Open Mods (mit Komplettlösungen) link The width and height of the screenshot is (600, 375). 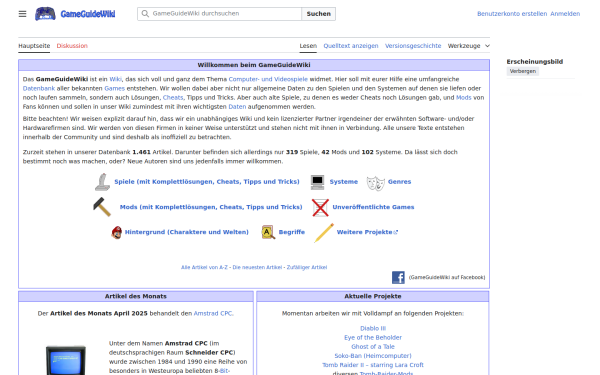211,207
